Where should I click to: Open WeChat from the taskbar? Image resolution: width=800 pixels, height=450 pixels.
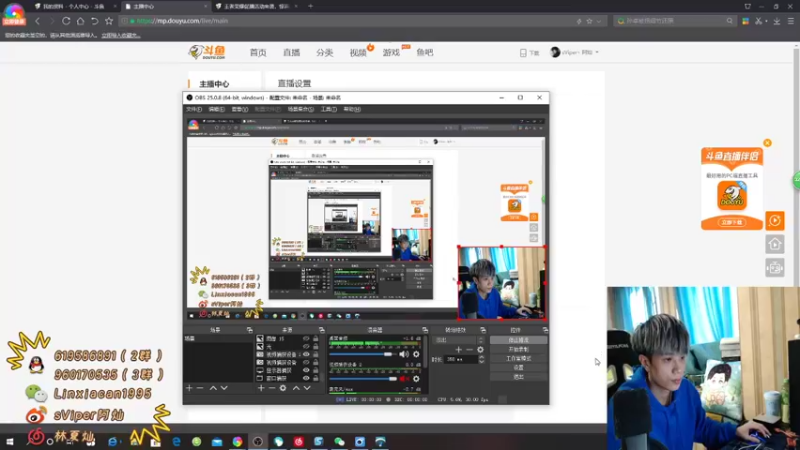click(x=339, y=441)
